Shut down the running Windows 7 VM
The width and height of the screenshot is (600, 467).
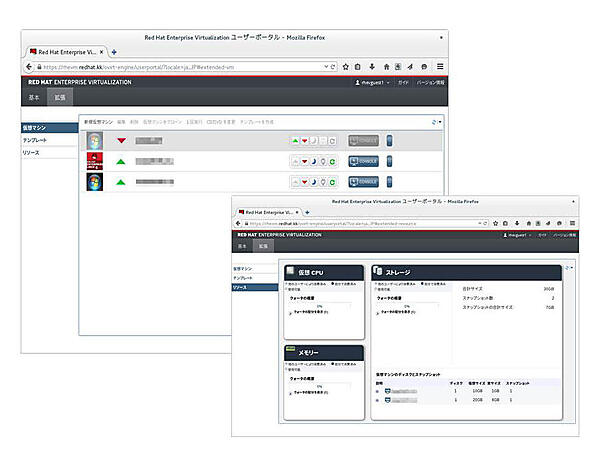tap(305, 182)
